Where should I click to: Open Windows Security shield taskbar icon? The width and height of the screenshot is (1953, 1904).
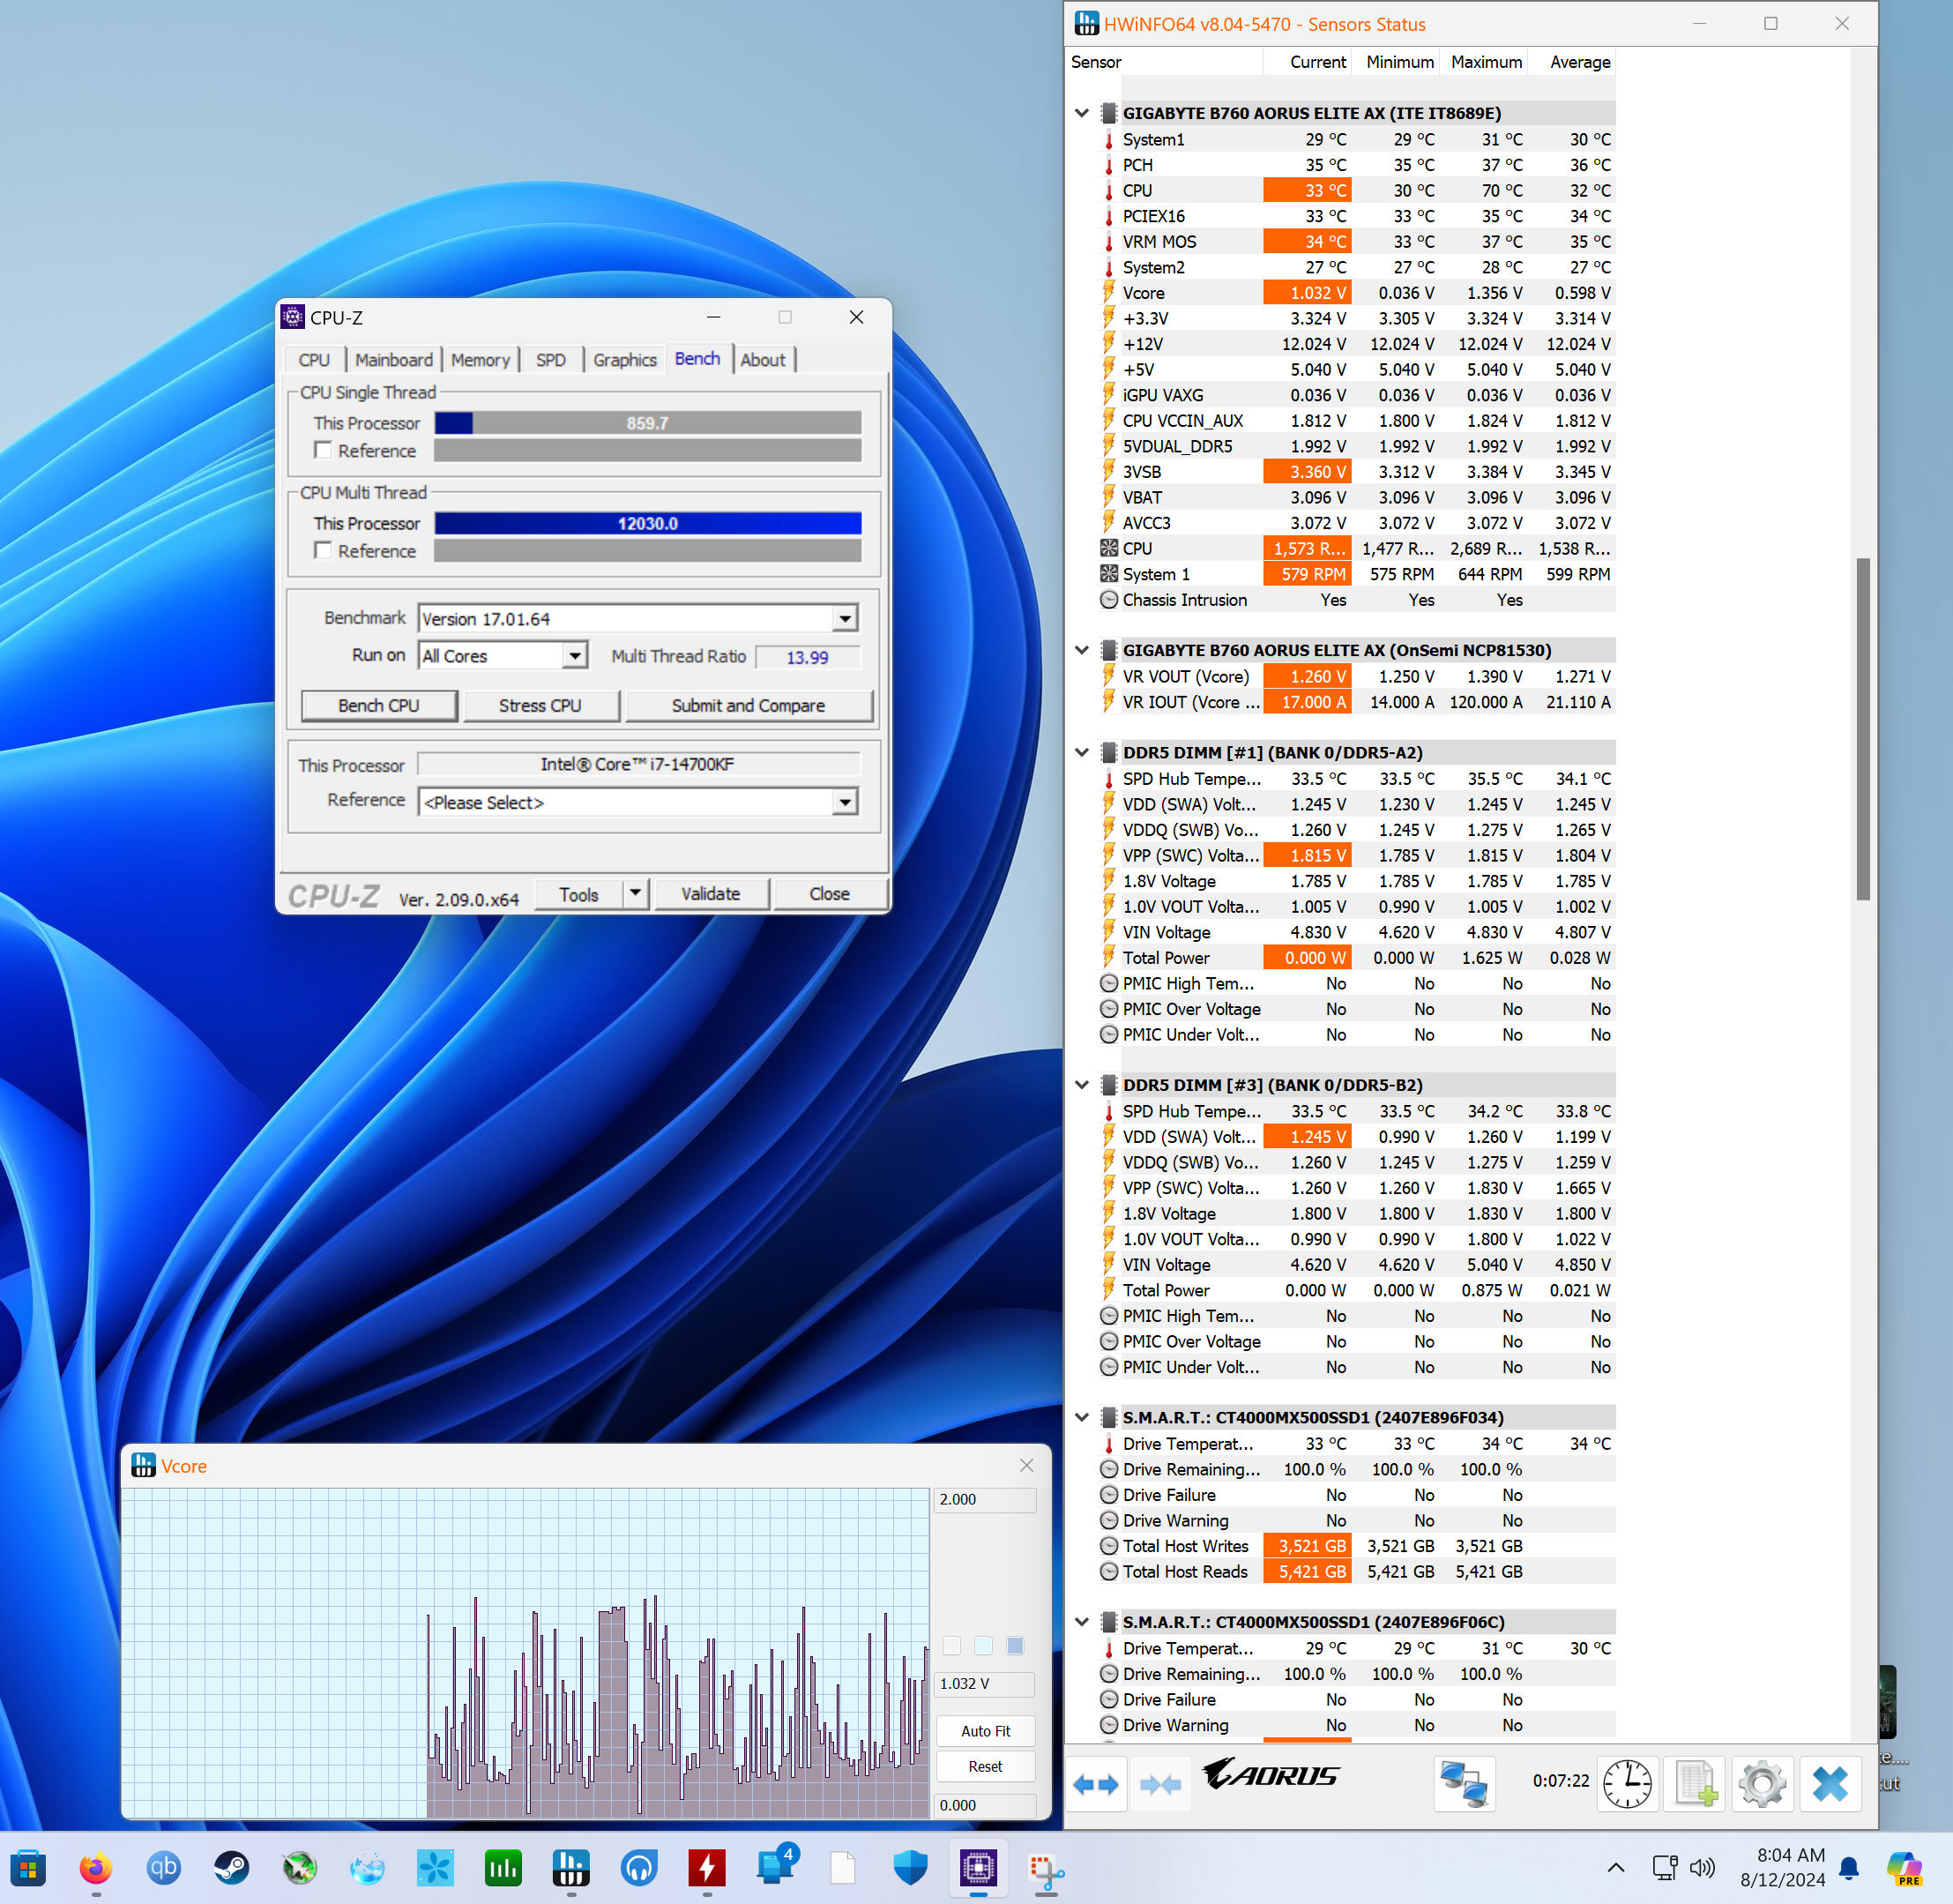(x=910, y=1867)
